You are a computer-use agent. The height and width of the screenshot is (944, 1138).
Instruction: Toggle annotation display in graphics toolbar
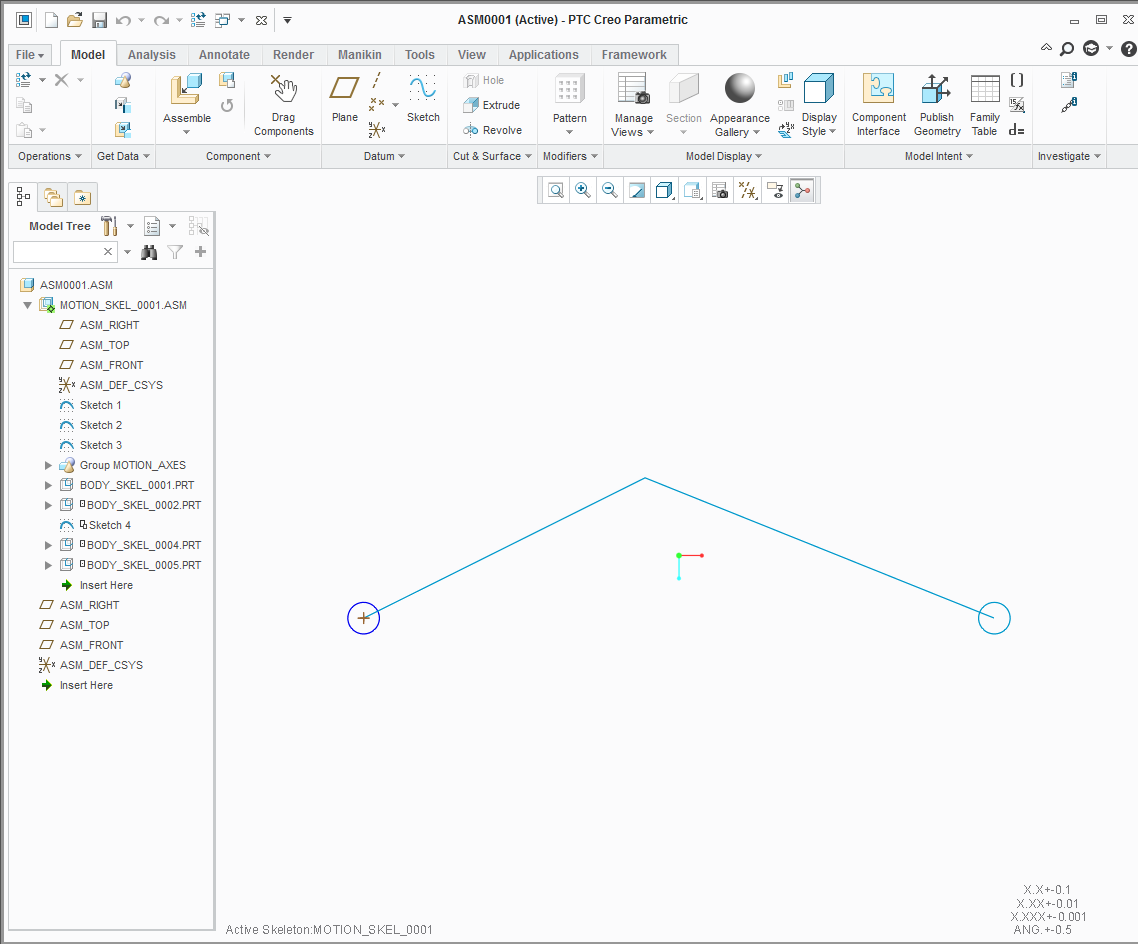[775, 191]
